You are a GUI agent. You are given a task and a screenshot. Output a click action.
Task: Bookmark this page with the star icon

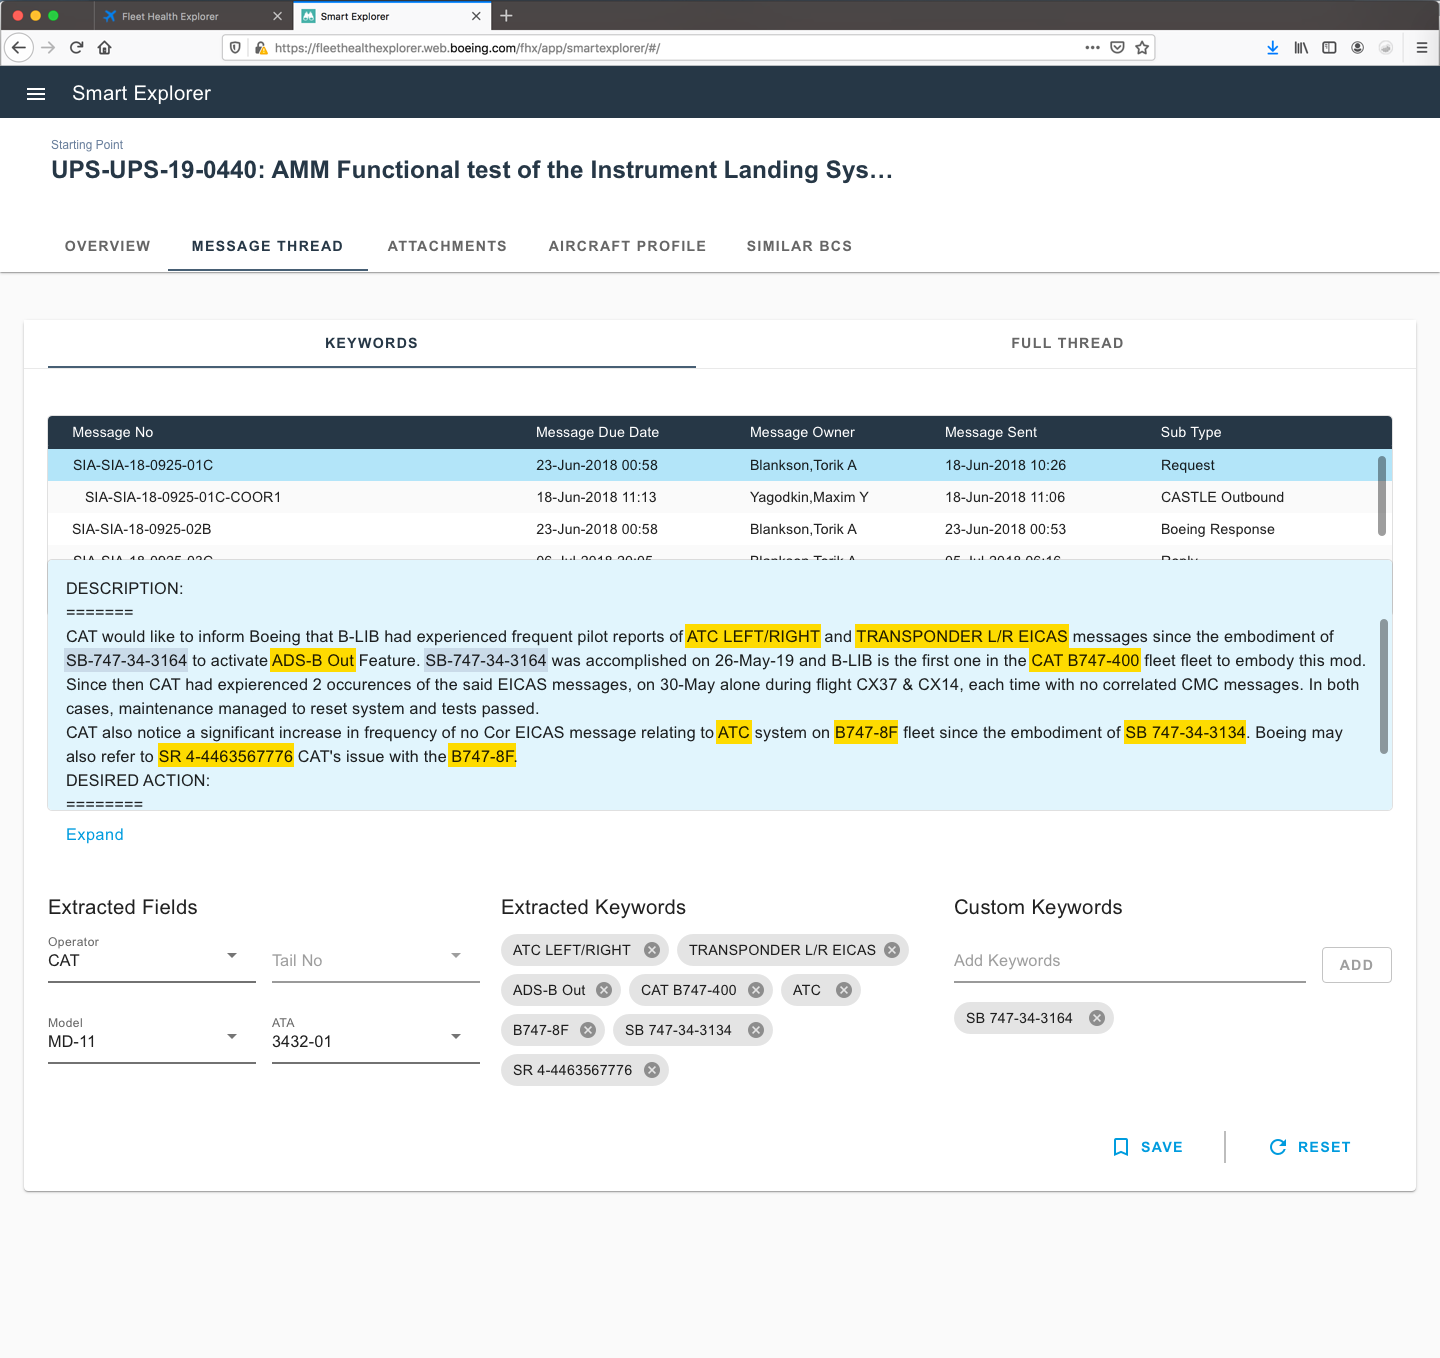[1142, 47]
